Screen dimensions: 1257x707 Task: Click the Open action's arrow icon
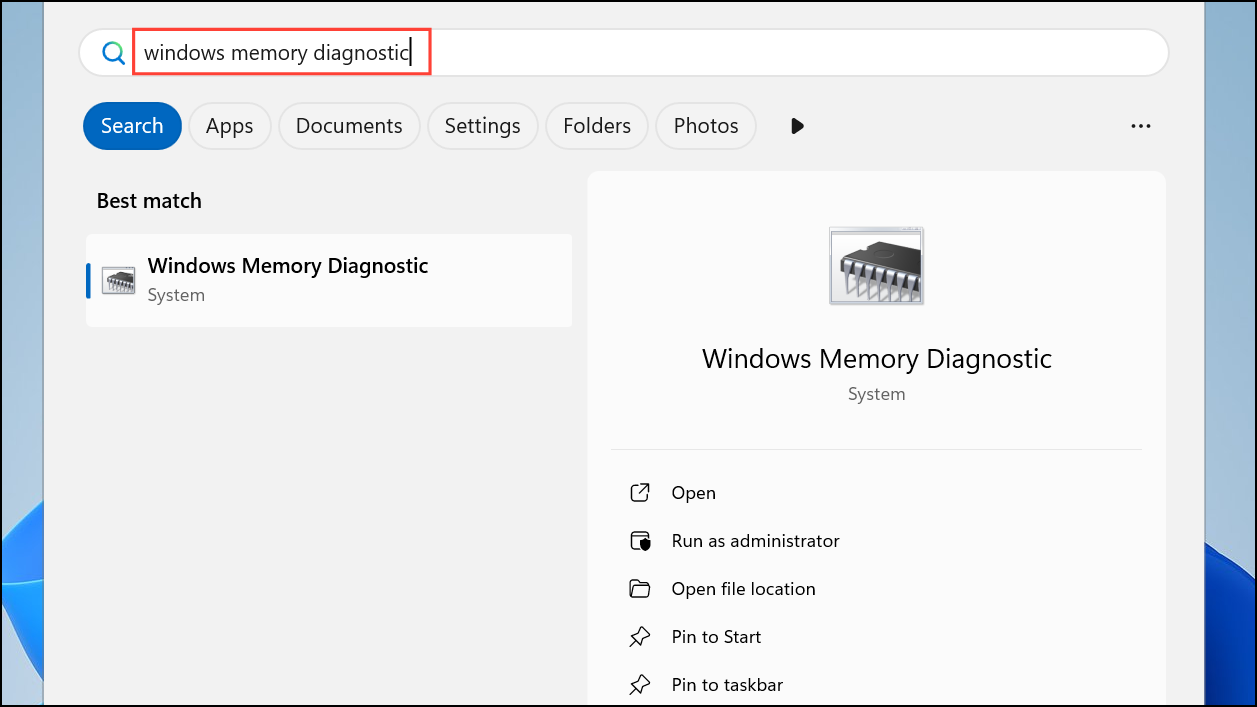[x=640, y=493]
